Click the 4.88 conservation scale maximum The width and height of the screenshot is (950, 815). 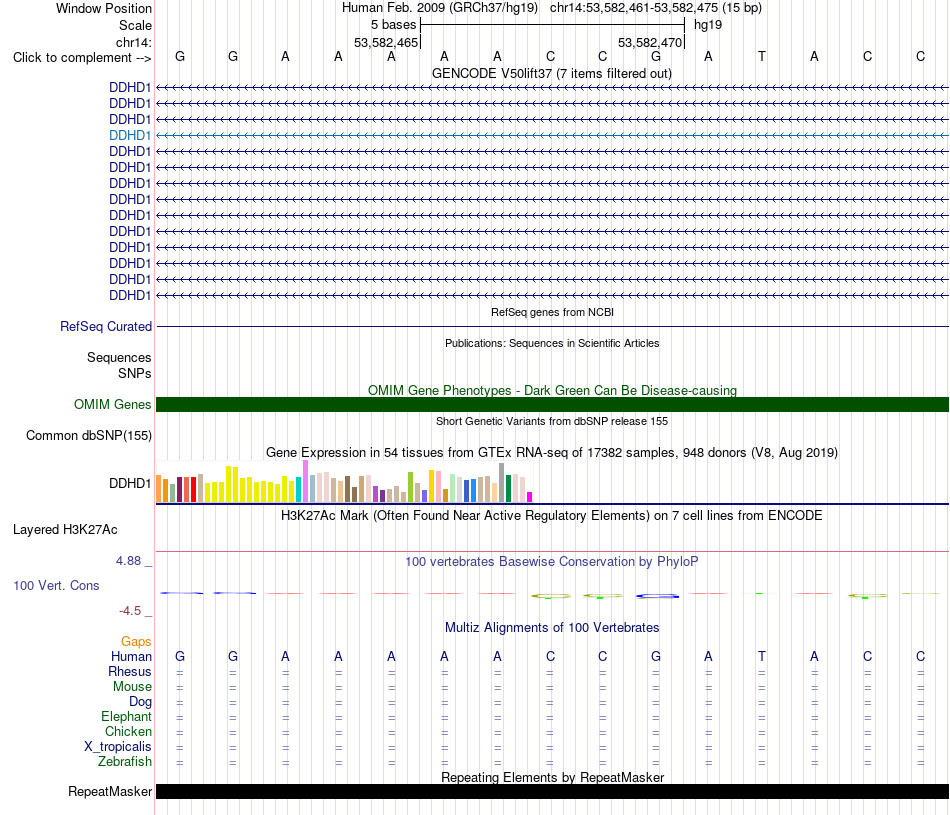[x=128, y=561]
